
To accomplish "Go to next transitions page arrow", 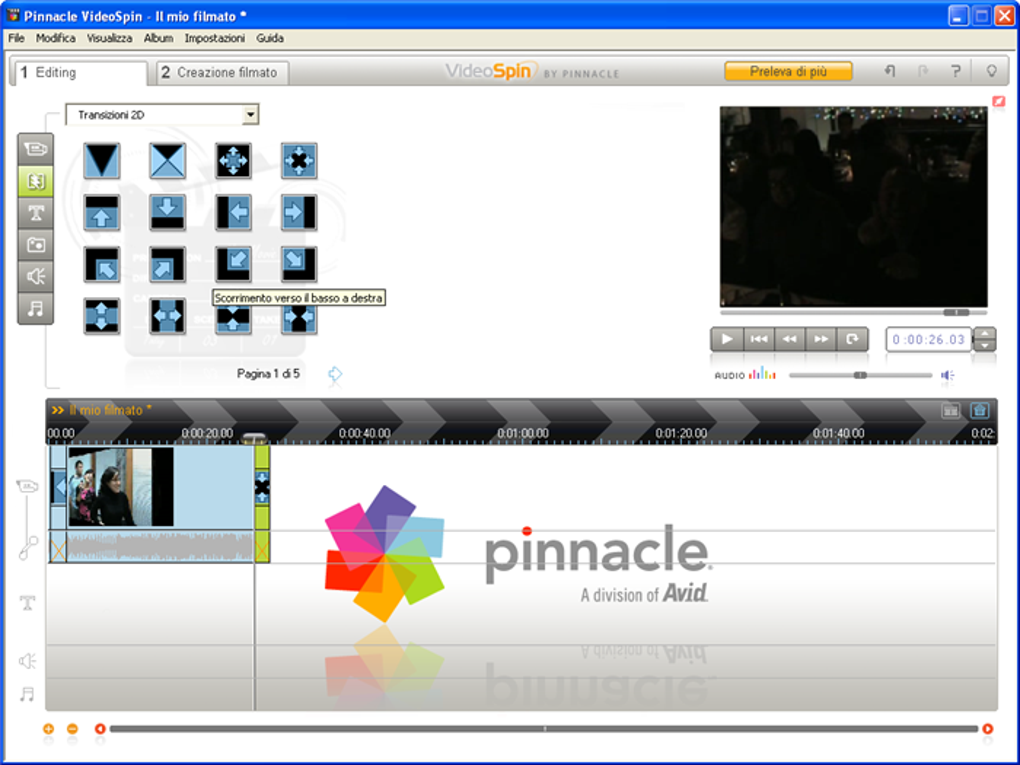I will pyautogui.click(x=334, y=374).
